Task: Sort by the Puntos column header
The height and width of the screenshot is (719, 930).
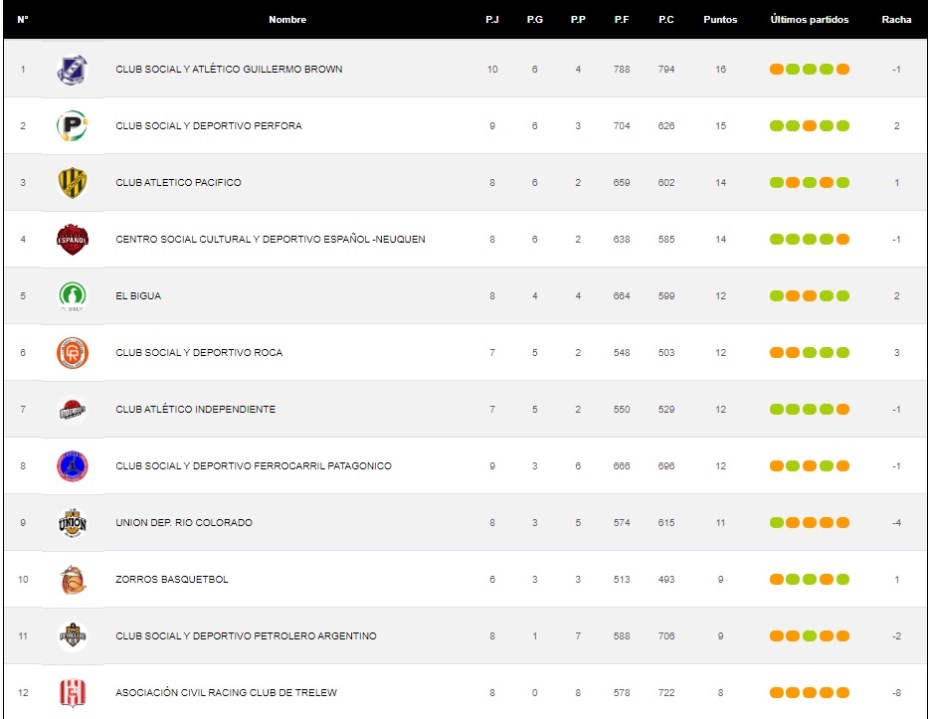Action: pyautogui.click(x=720, y=20)
